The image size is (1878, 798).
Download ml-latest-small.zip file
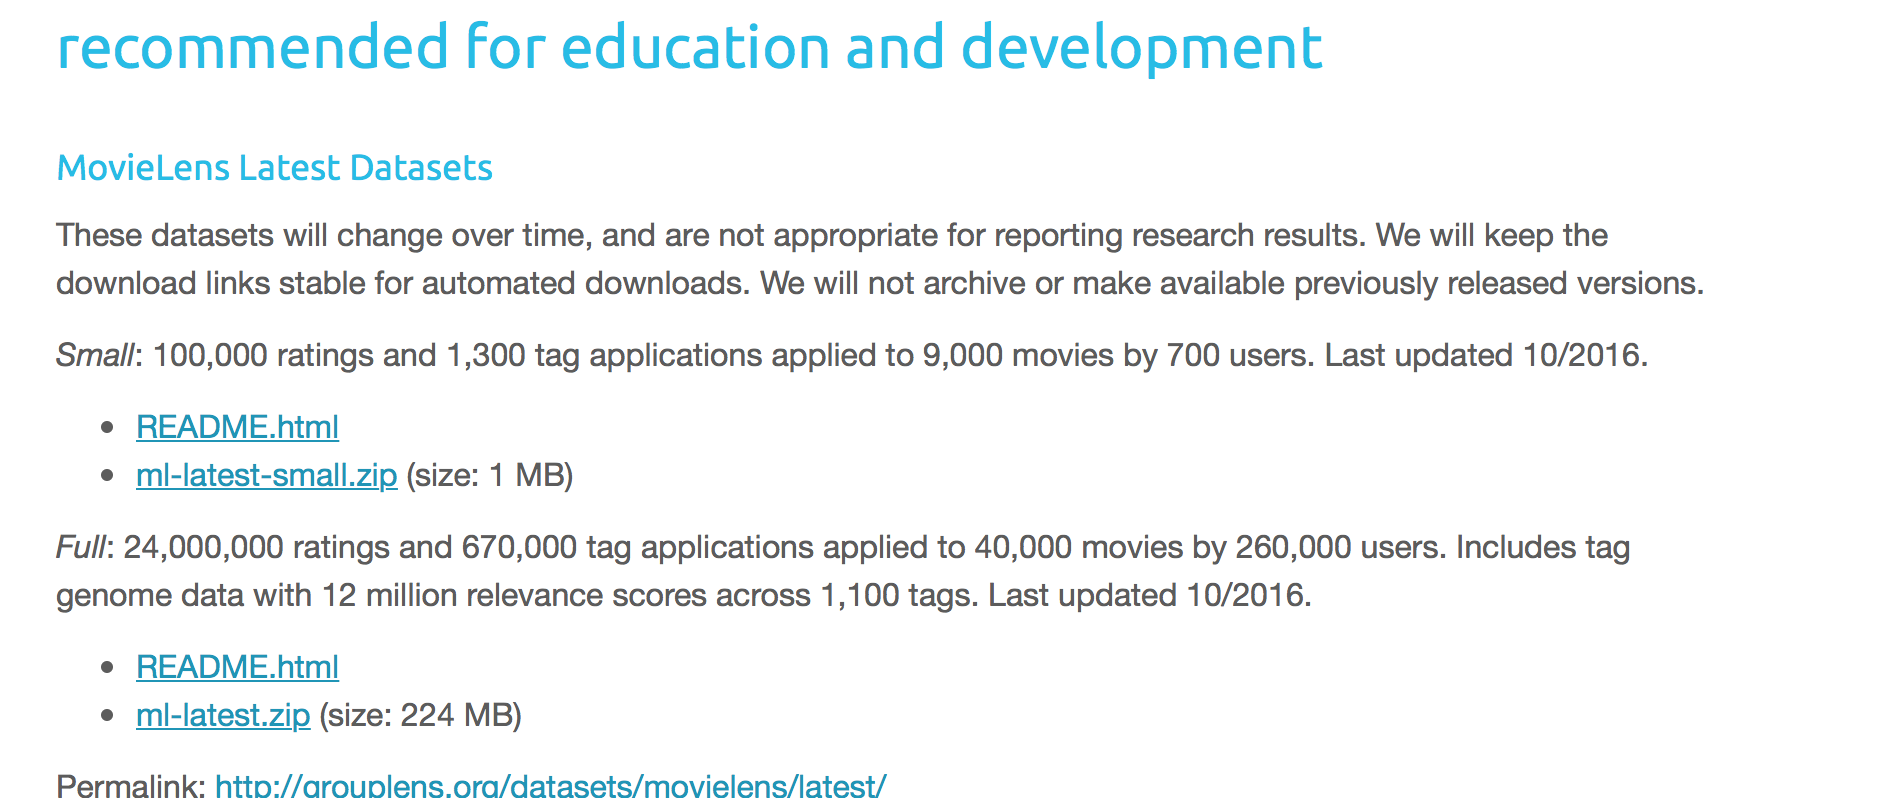266,475
